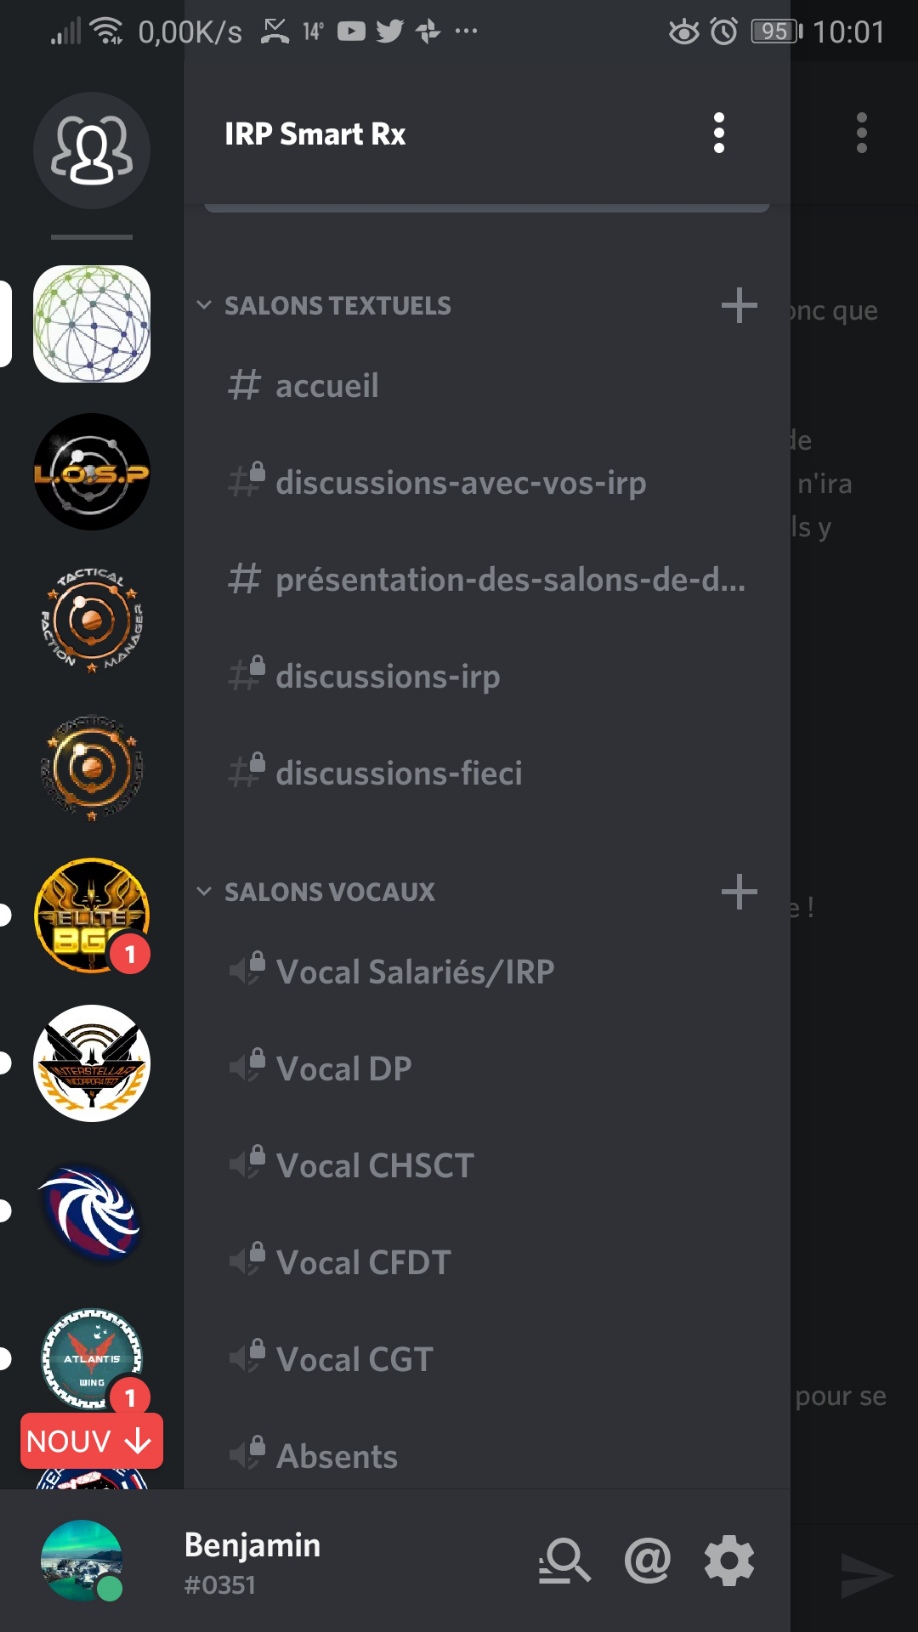Open the discussions-avec-vos-irp channel
Viewport: 918px width, 1632px height.
coord(460,483)
